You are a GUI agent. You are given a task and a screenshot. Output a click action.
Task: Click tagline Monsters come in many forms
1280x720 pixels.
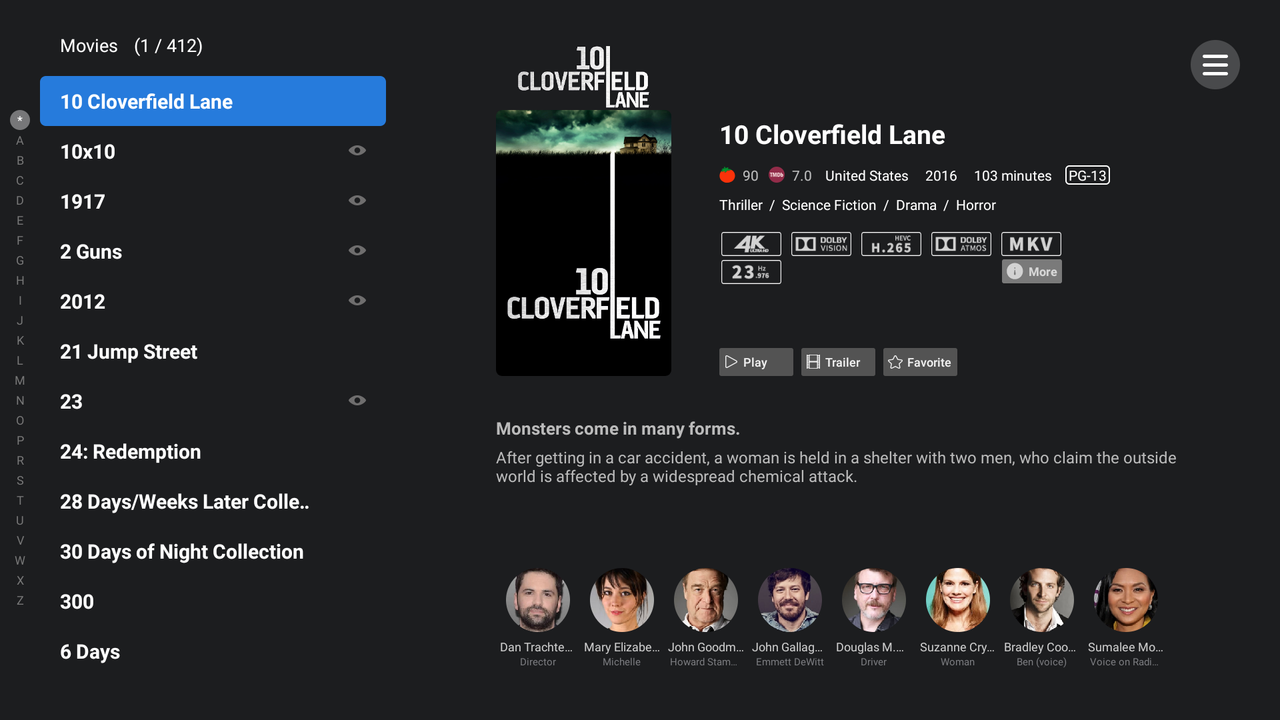click(x=618, y=429)
